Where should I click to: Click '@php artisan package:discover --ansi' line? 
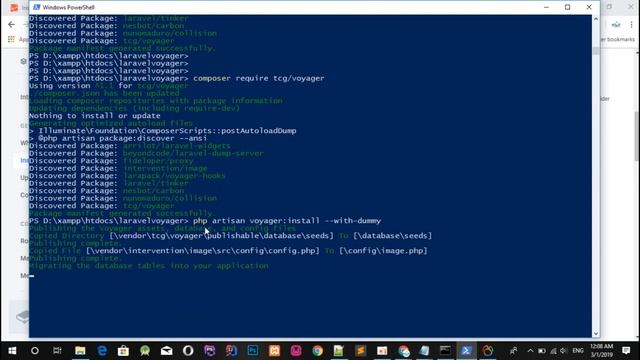point(118,138)
